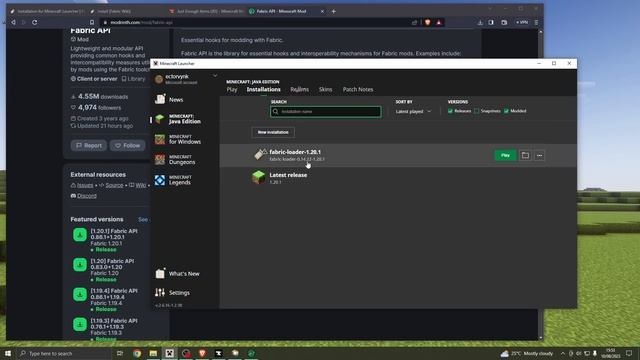Expand the ectorvynk account dropdown
640x360 pixels.
click(215, 76)
